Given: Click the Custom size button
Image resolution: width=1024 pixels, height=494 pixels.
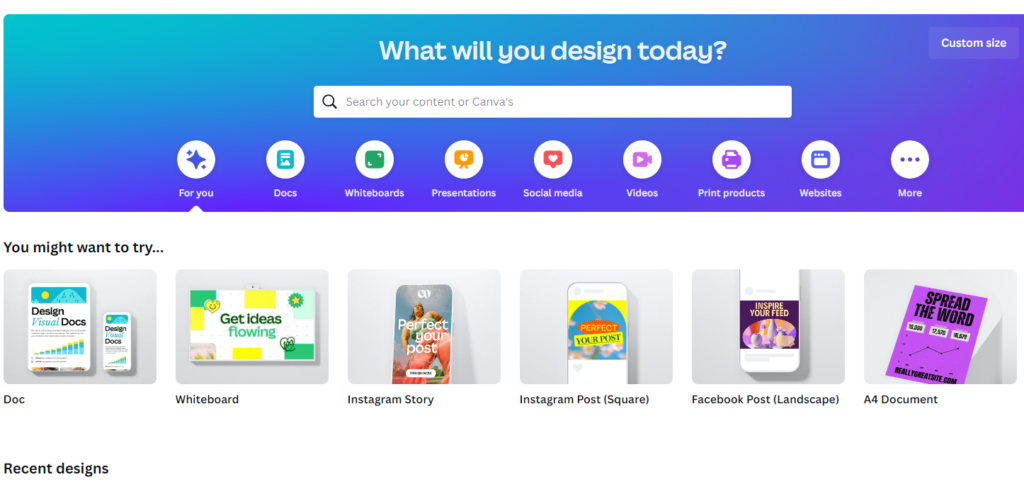Looking at the screenshot, I should coord(974,43).
